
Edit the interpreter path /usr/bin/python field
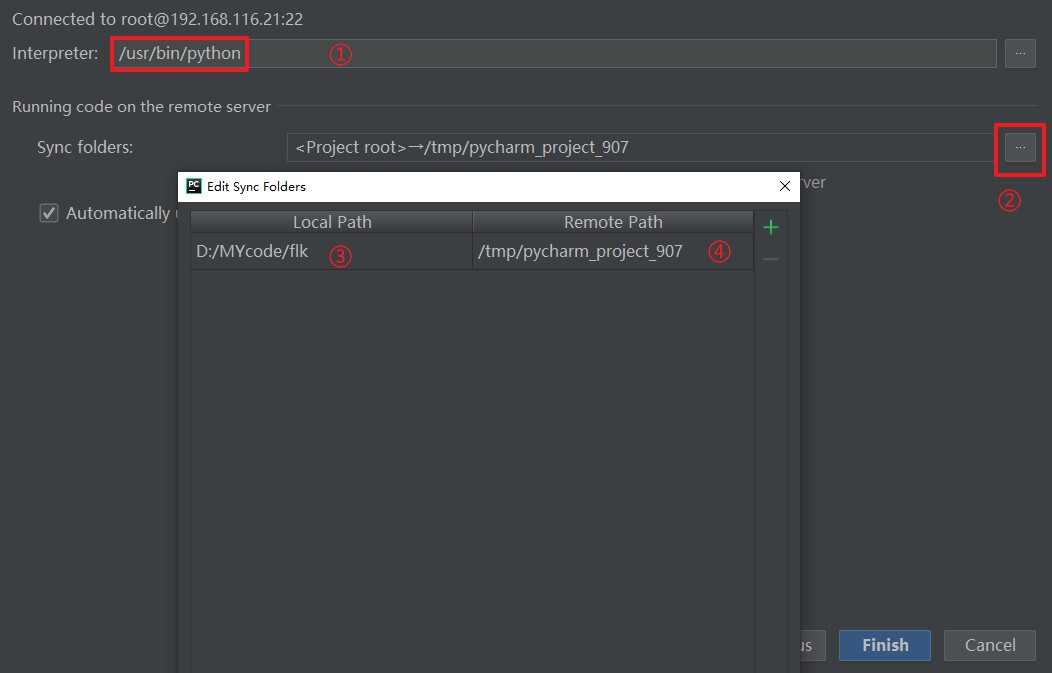(x=178, y=53)
